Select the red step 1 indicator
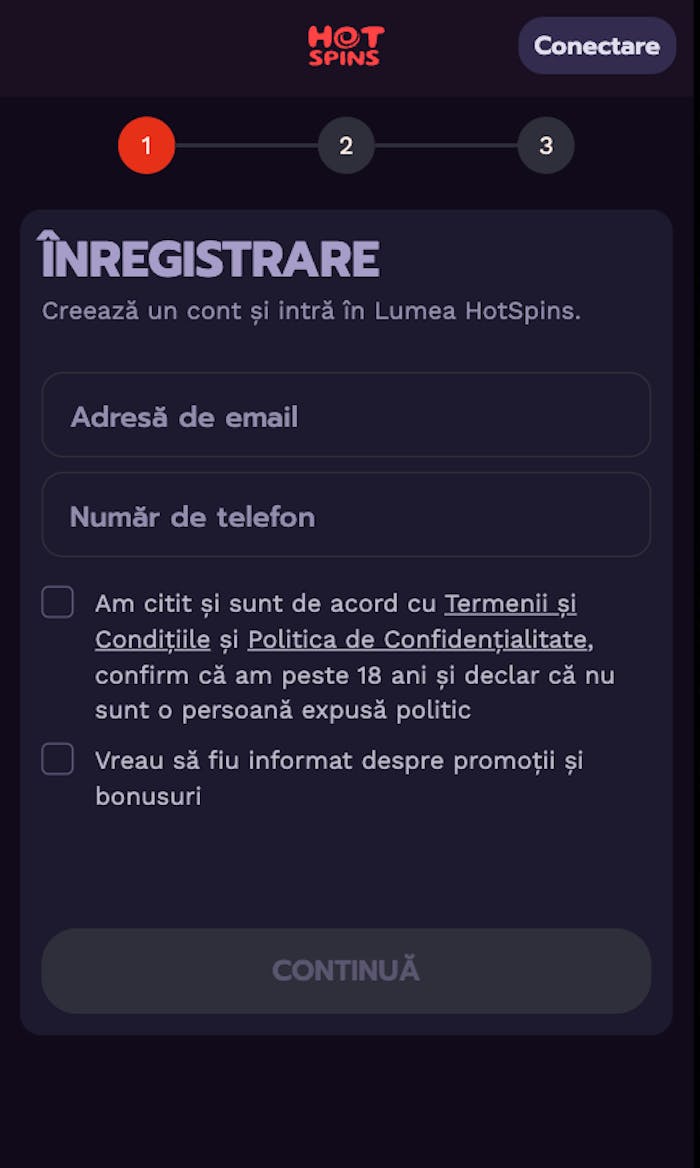This screenshot has width=700, height=1168. [x=147, y=145]
